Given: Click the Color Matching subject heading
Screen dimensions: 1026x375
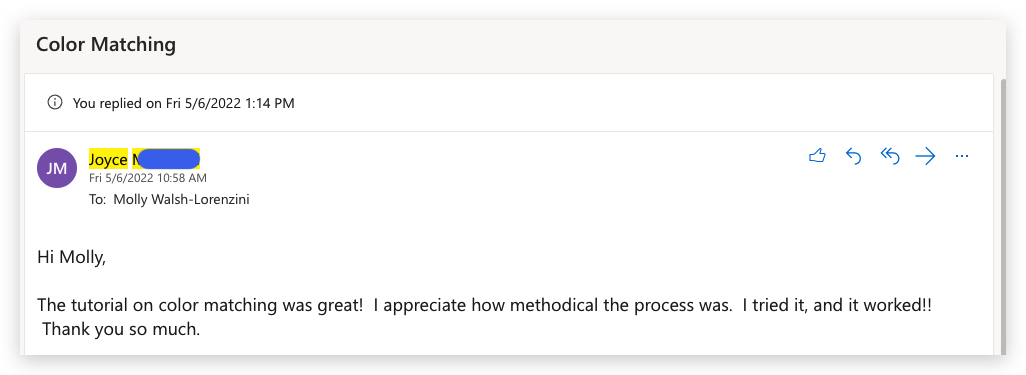Looking at the screenshot, I should [x=106, y=45].
